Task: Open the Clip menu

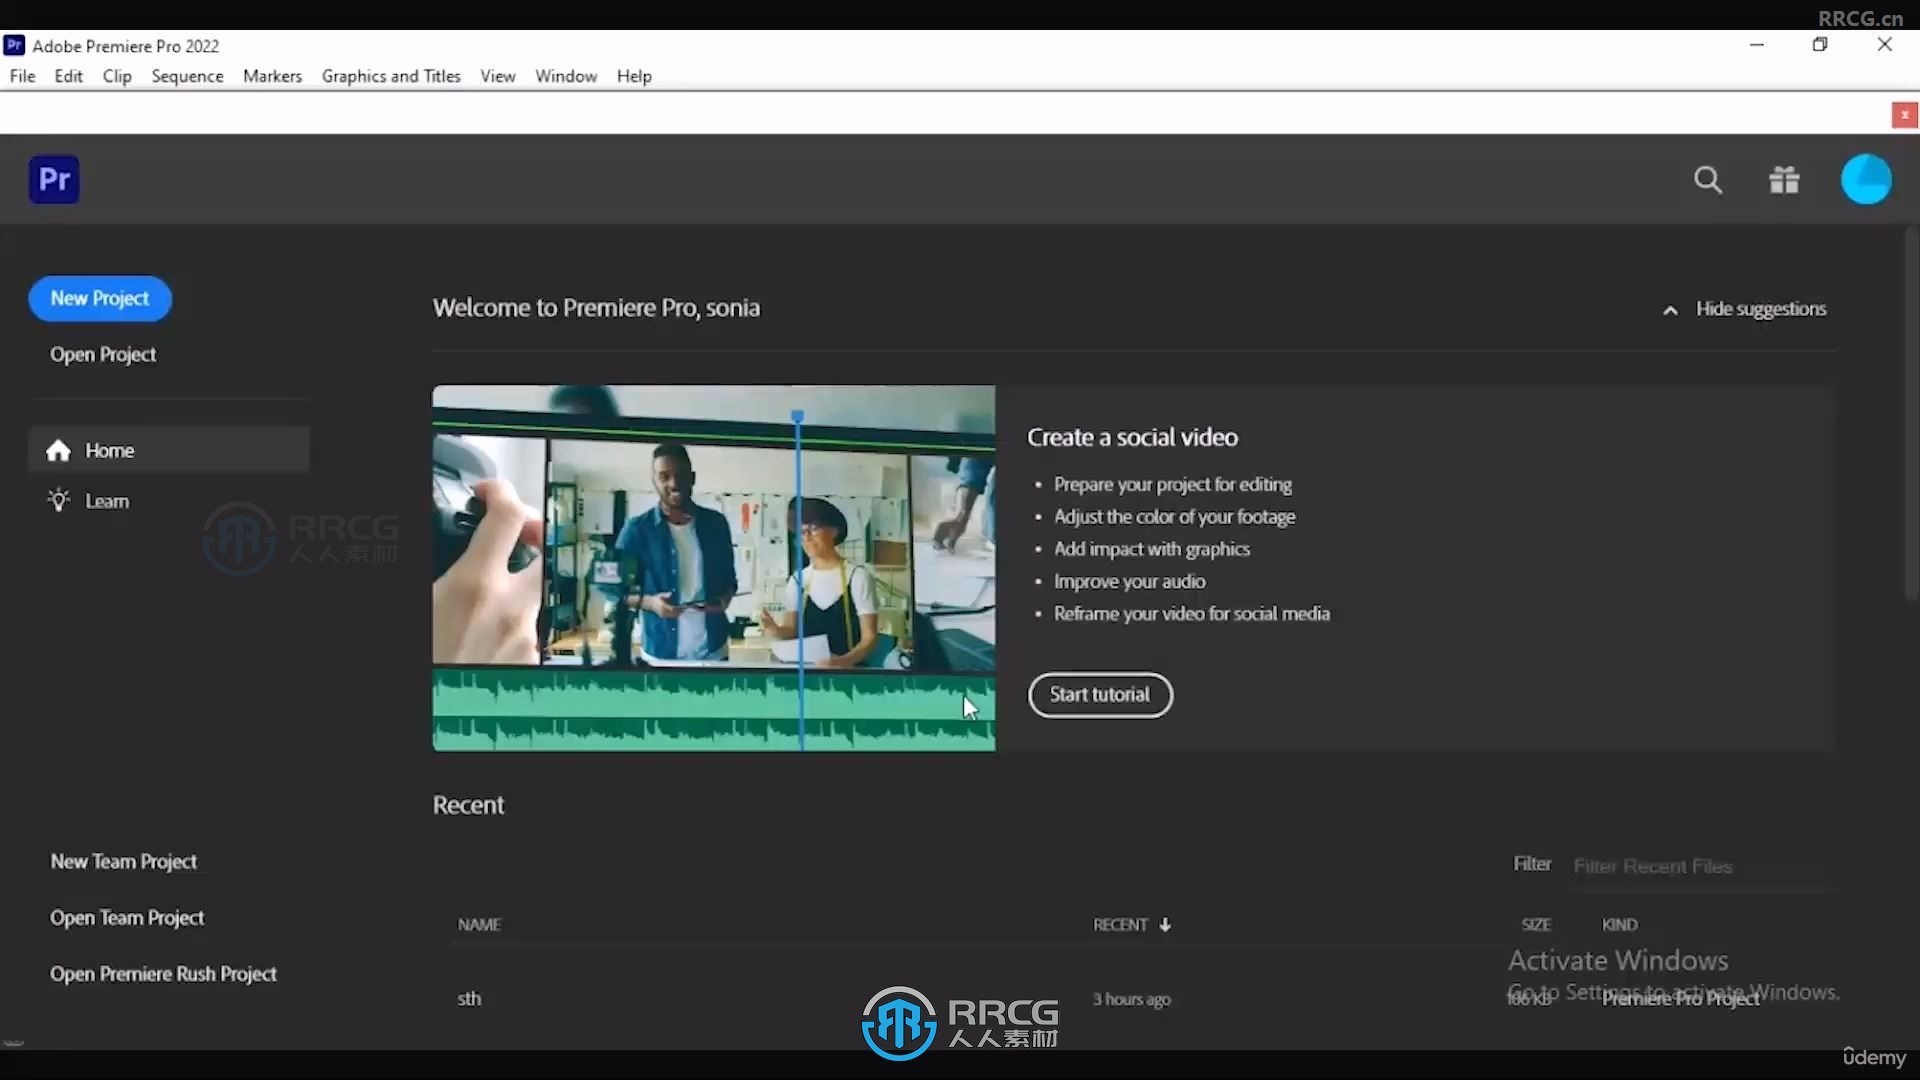Action: coord(117,76)
